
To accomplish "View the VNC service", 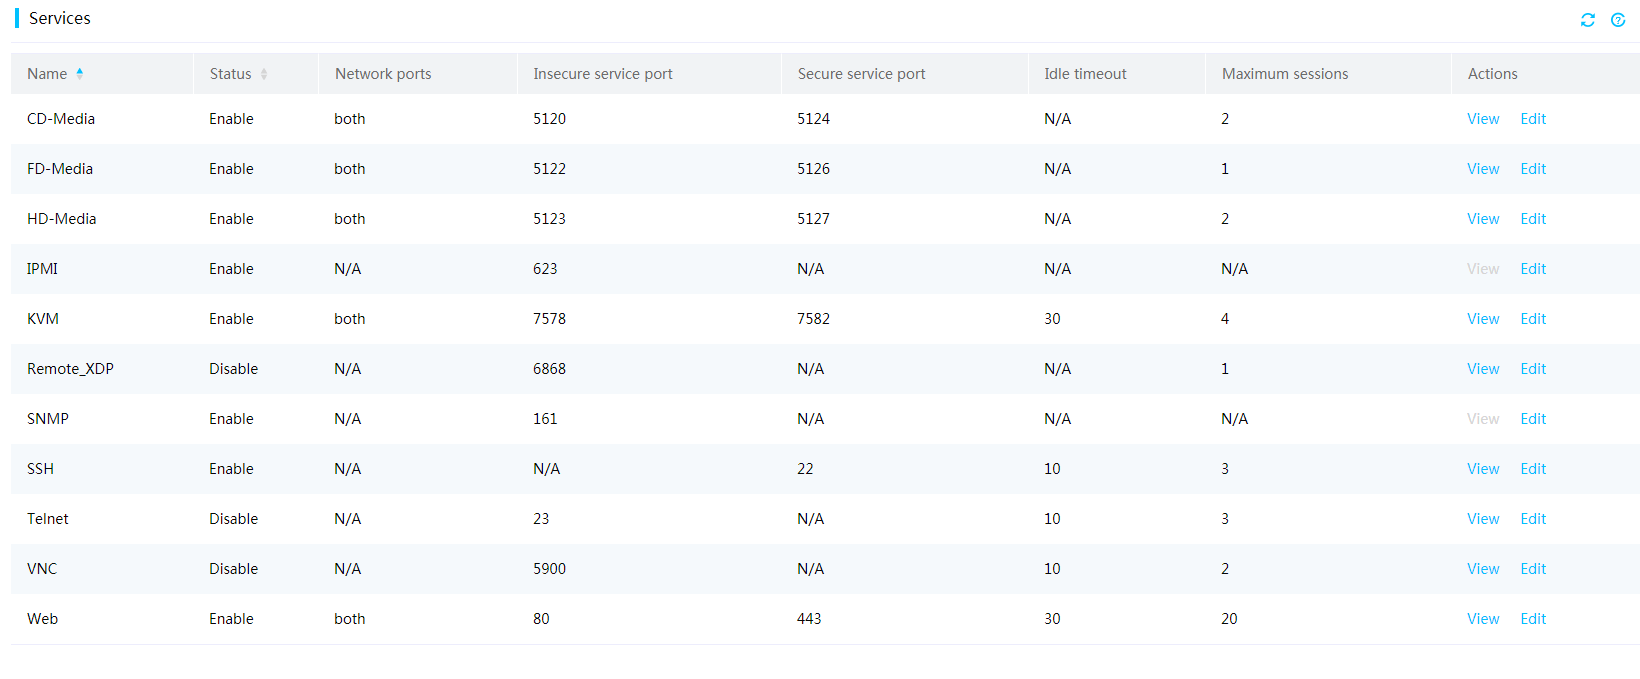I will (x=1483, y=569).
